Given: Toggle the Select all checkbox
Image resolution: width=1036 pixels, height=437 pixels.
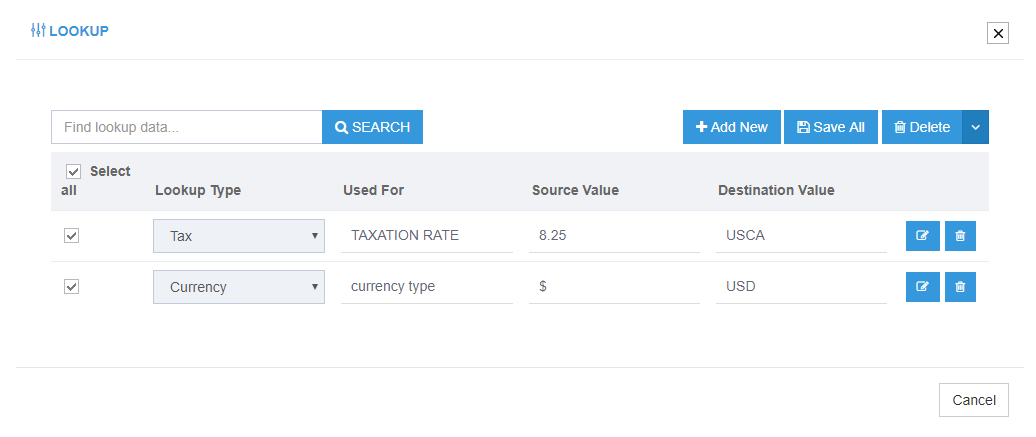Looking at the screenshot, I should click(x=73, y=171).
